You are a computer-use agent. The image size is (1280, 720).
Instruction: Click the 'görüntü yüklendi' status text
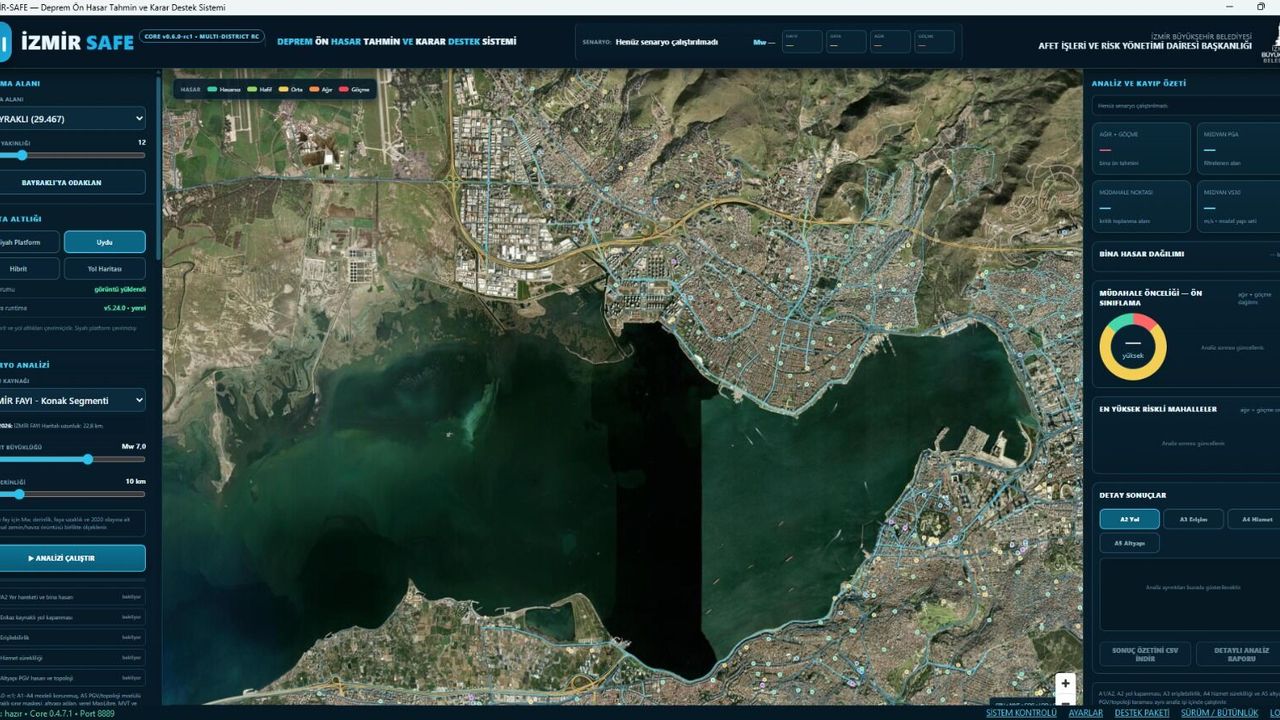(119, 289)
